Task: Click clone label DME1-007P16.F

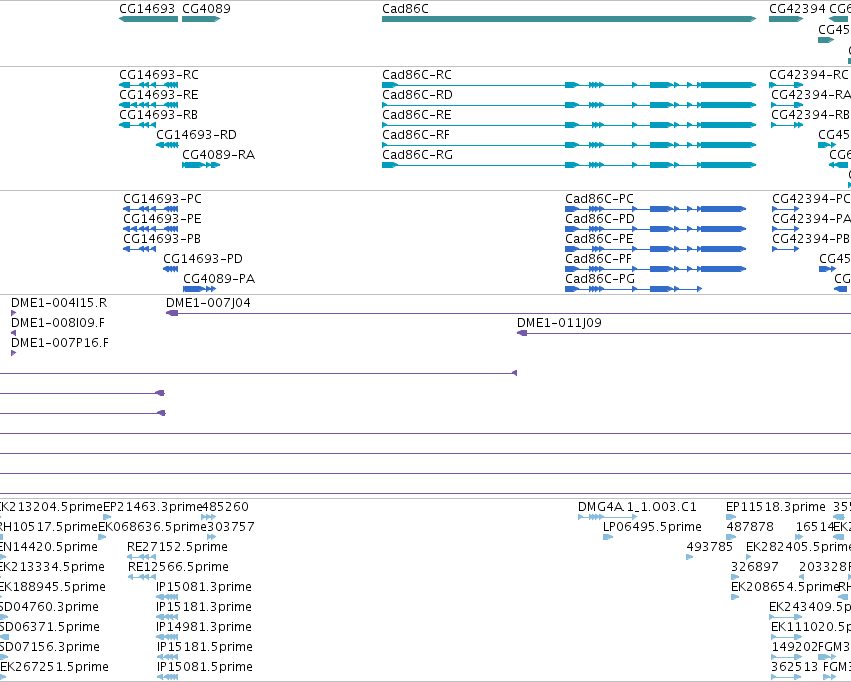Action: pyautogui.click(x=60, y=343)
